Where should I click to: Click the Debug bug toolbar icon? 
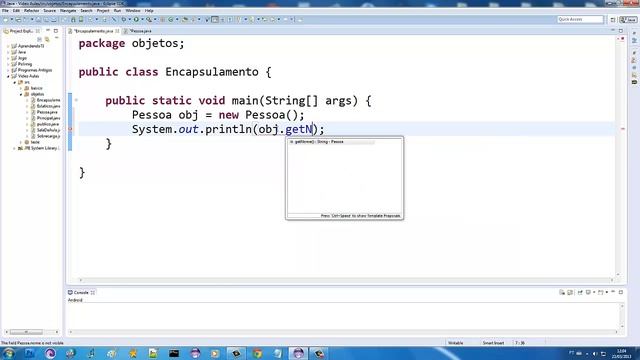click(x=124, y=20)
